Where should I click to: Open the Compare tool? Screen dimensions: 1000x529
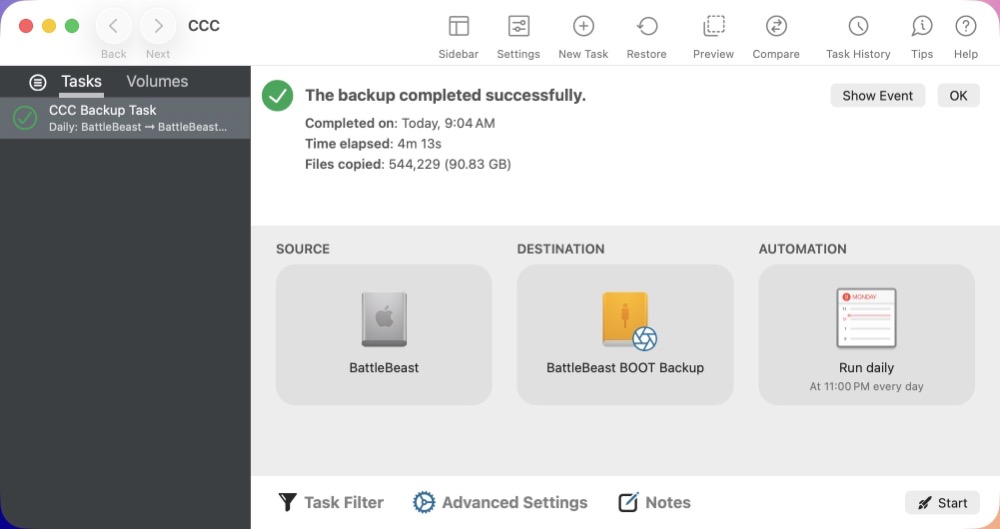(x=776, y=26)
